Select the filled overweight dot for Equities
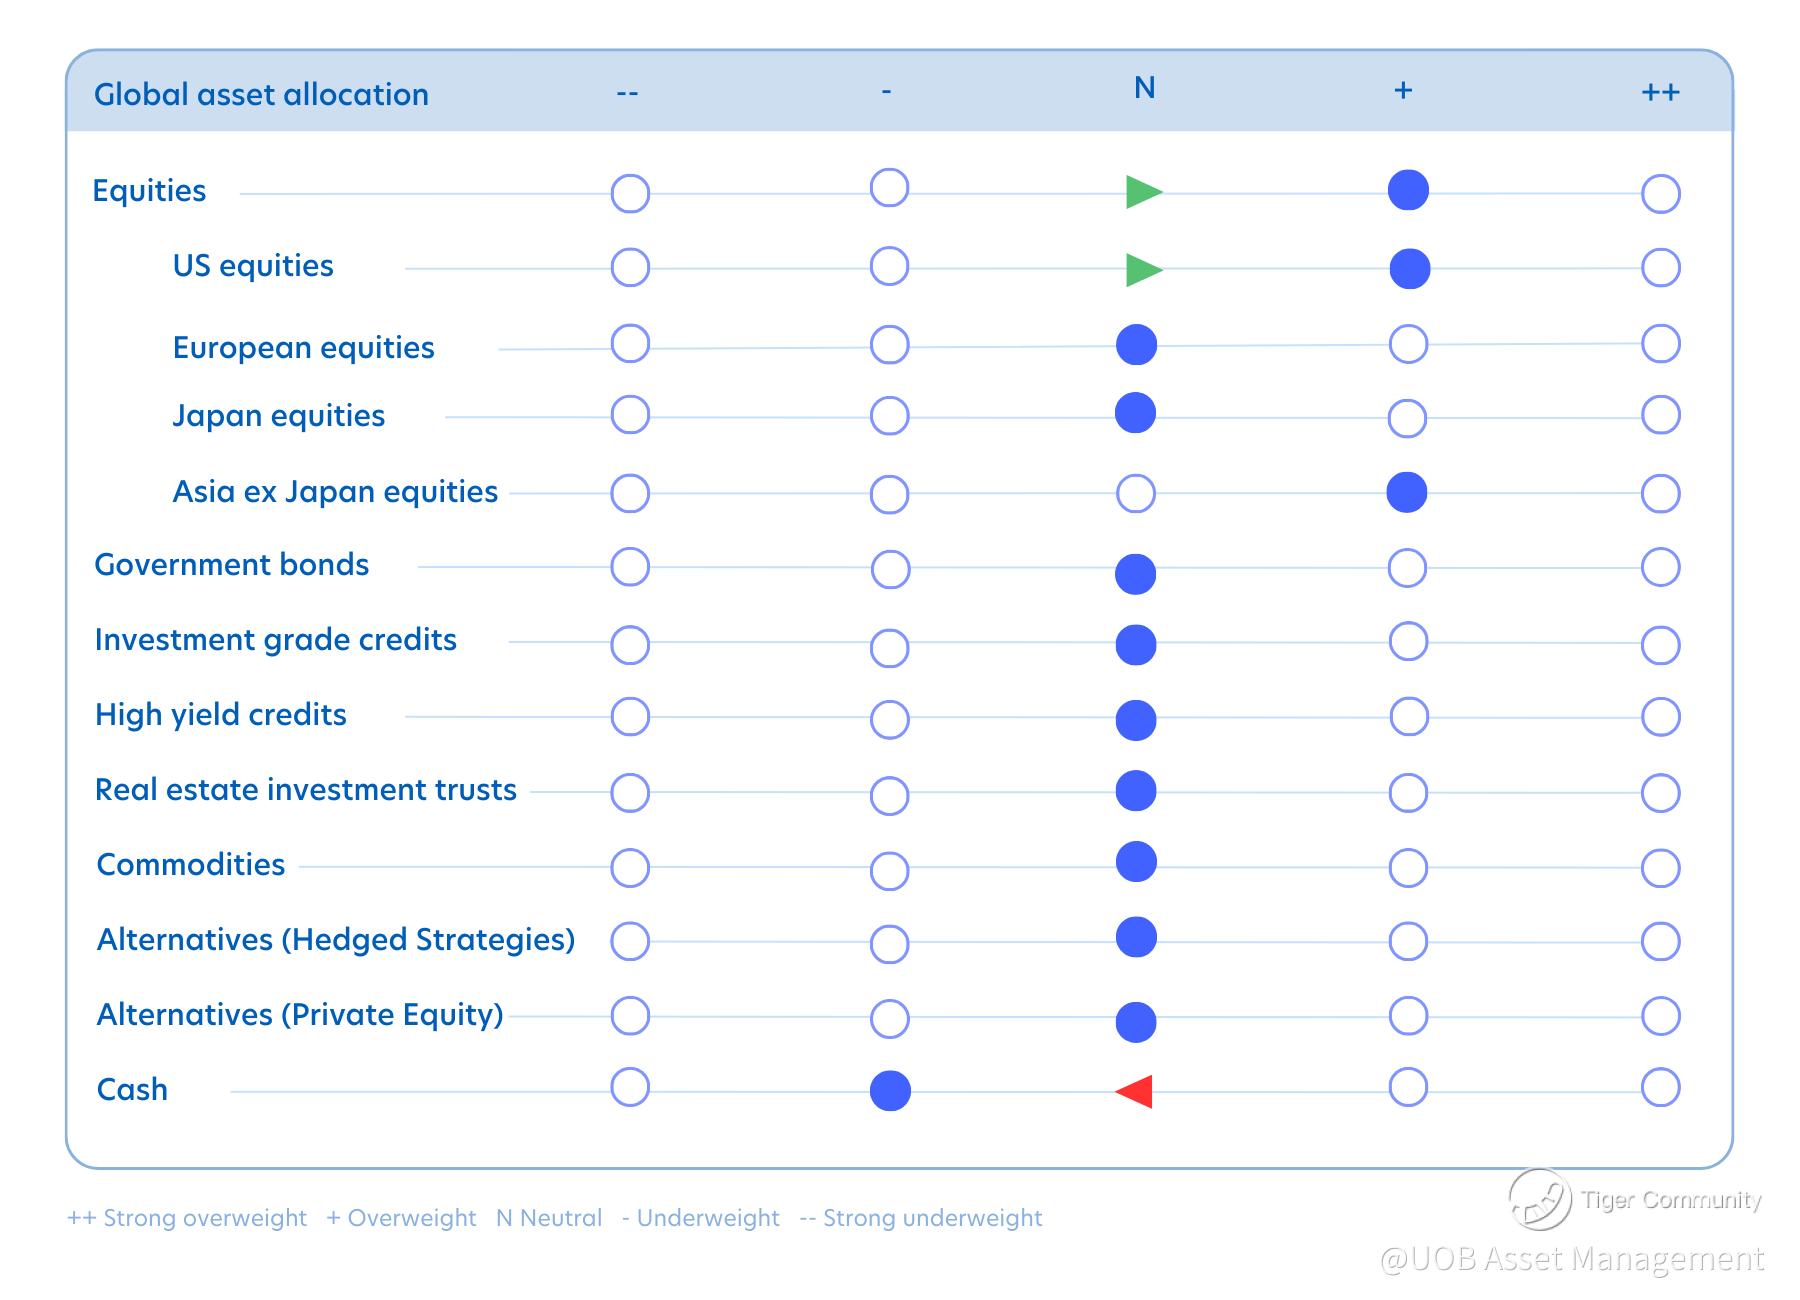This screenshot has height=1300, width=1800. [1408, 190]
